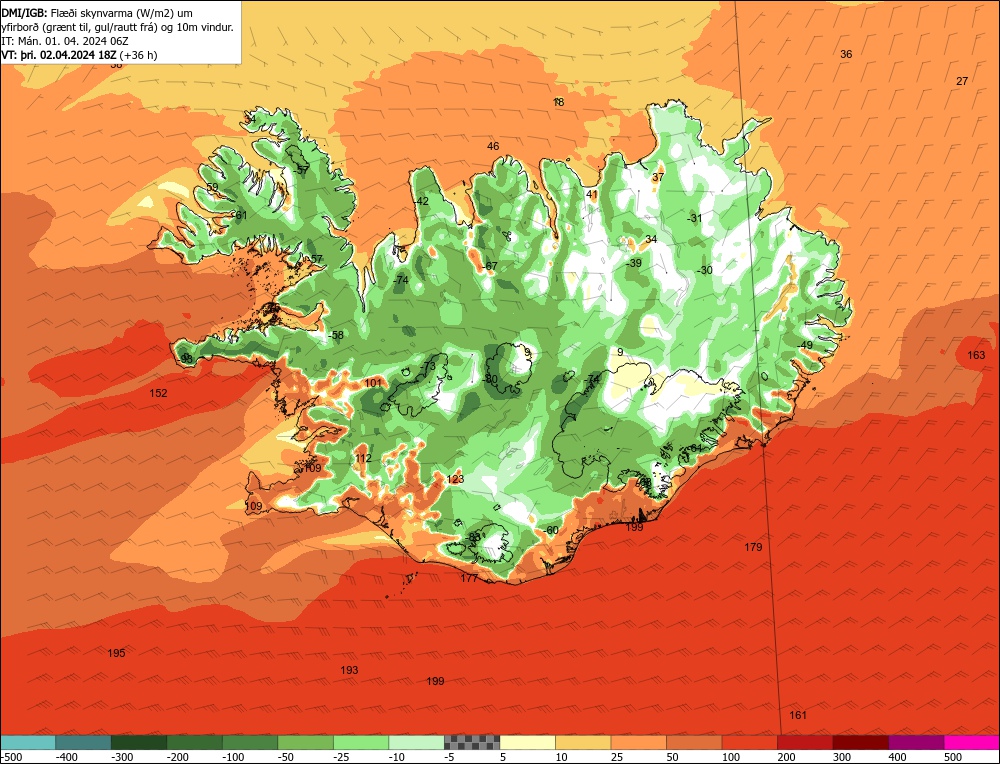Screen dimensions: 1000x764
Task: Click the value '27' at the upper right
Action: tap(962, 81)
